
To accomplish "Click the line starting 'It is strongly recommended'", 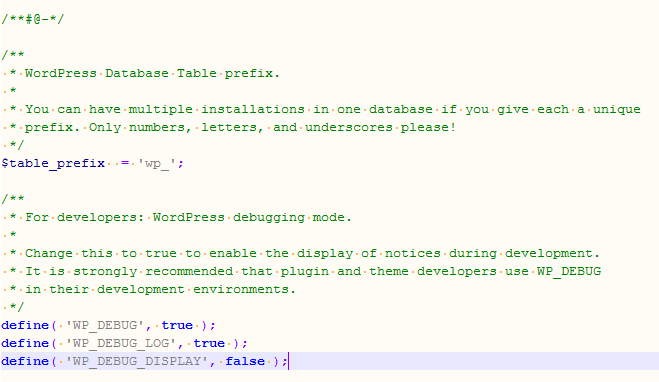I will point(313,271).
